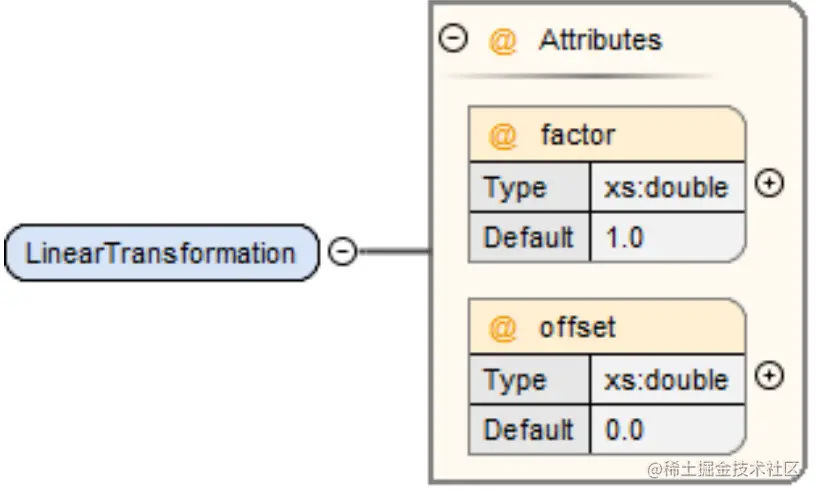Click the Default label cell under factor

(x=529, y=237)
